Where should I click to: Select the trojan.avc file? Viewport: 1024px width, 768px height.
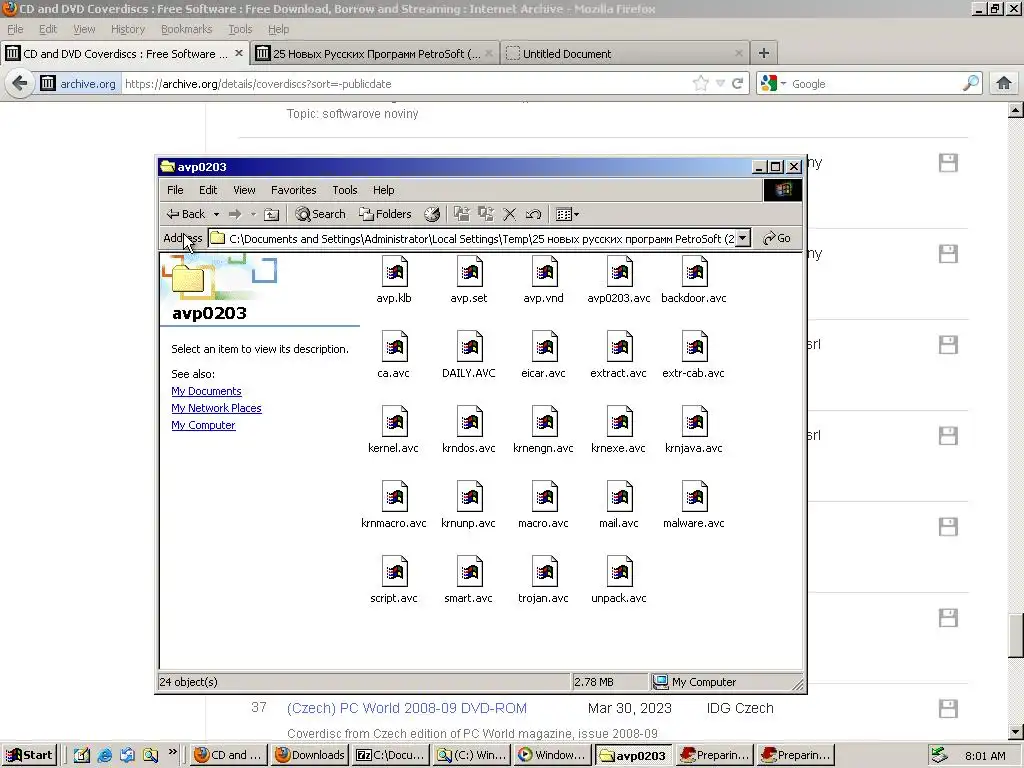tap(543, 581)
